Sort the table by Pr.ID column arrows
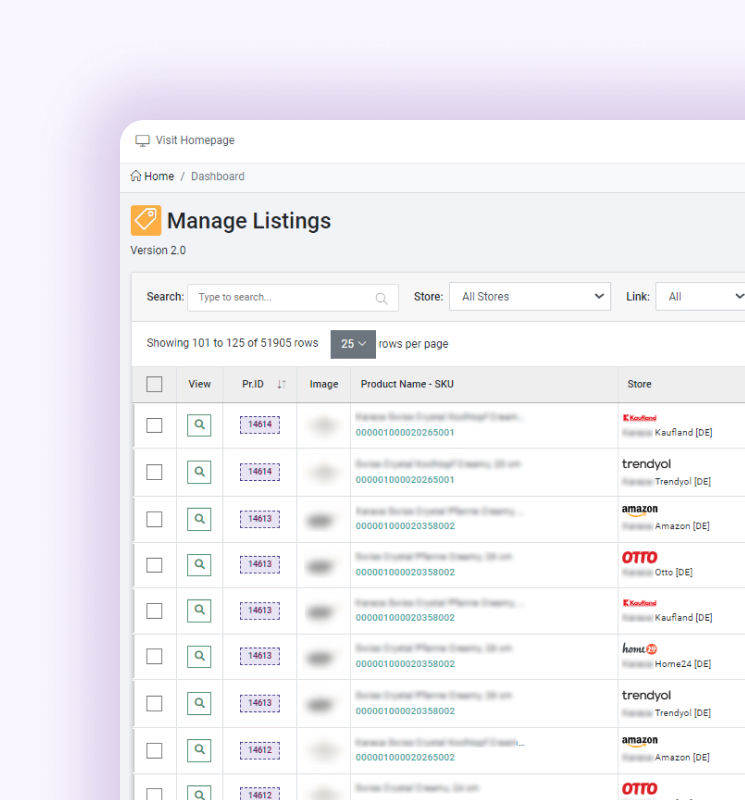Image resolution: width=745 pixels, height=800 pixels. coord(281,384)
